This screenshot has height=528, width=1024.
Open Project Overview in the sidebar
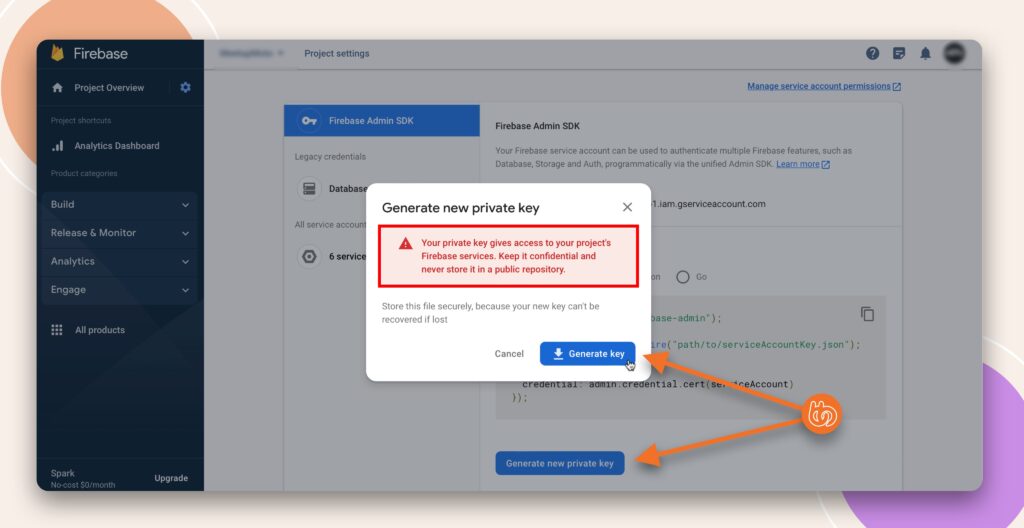click(108, 88)
